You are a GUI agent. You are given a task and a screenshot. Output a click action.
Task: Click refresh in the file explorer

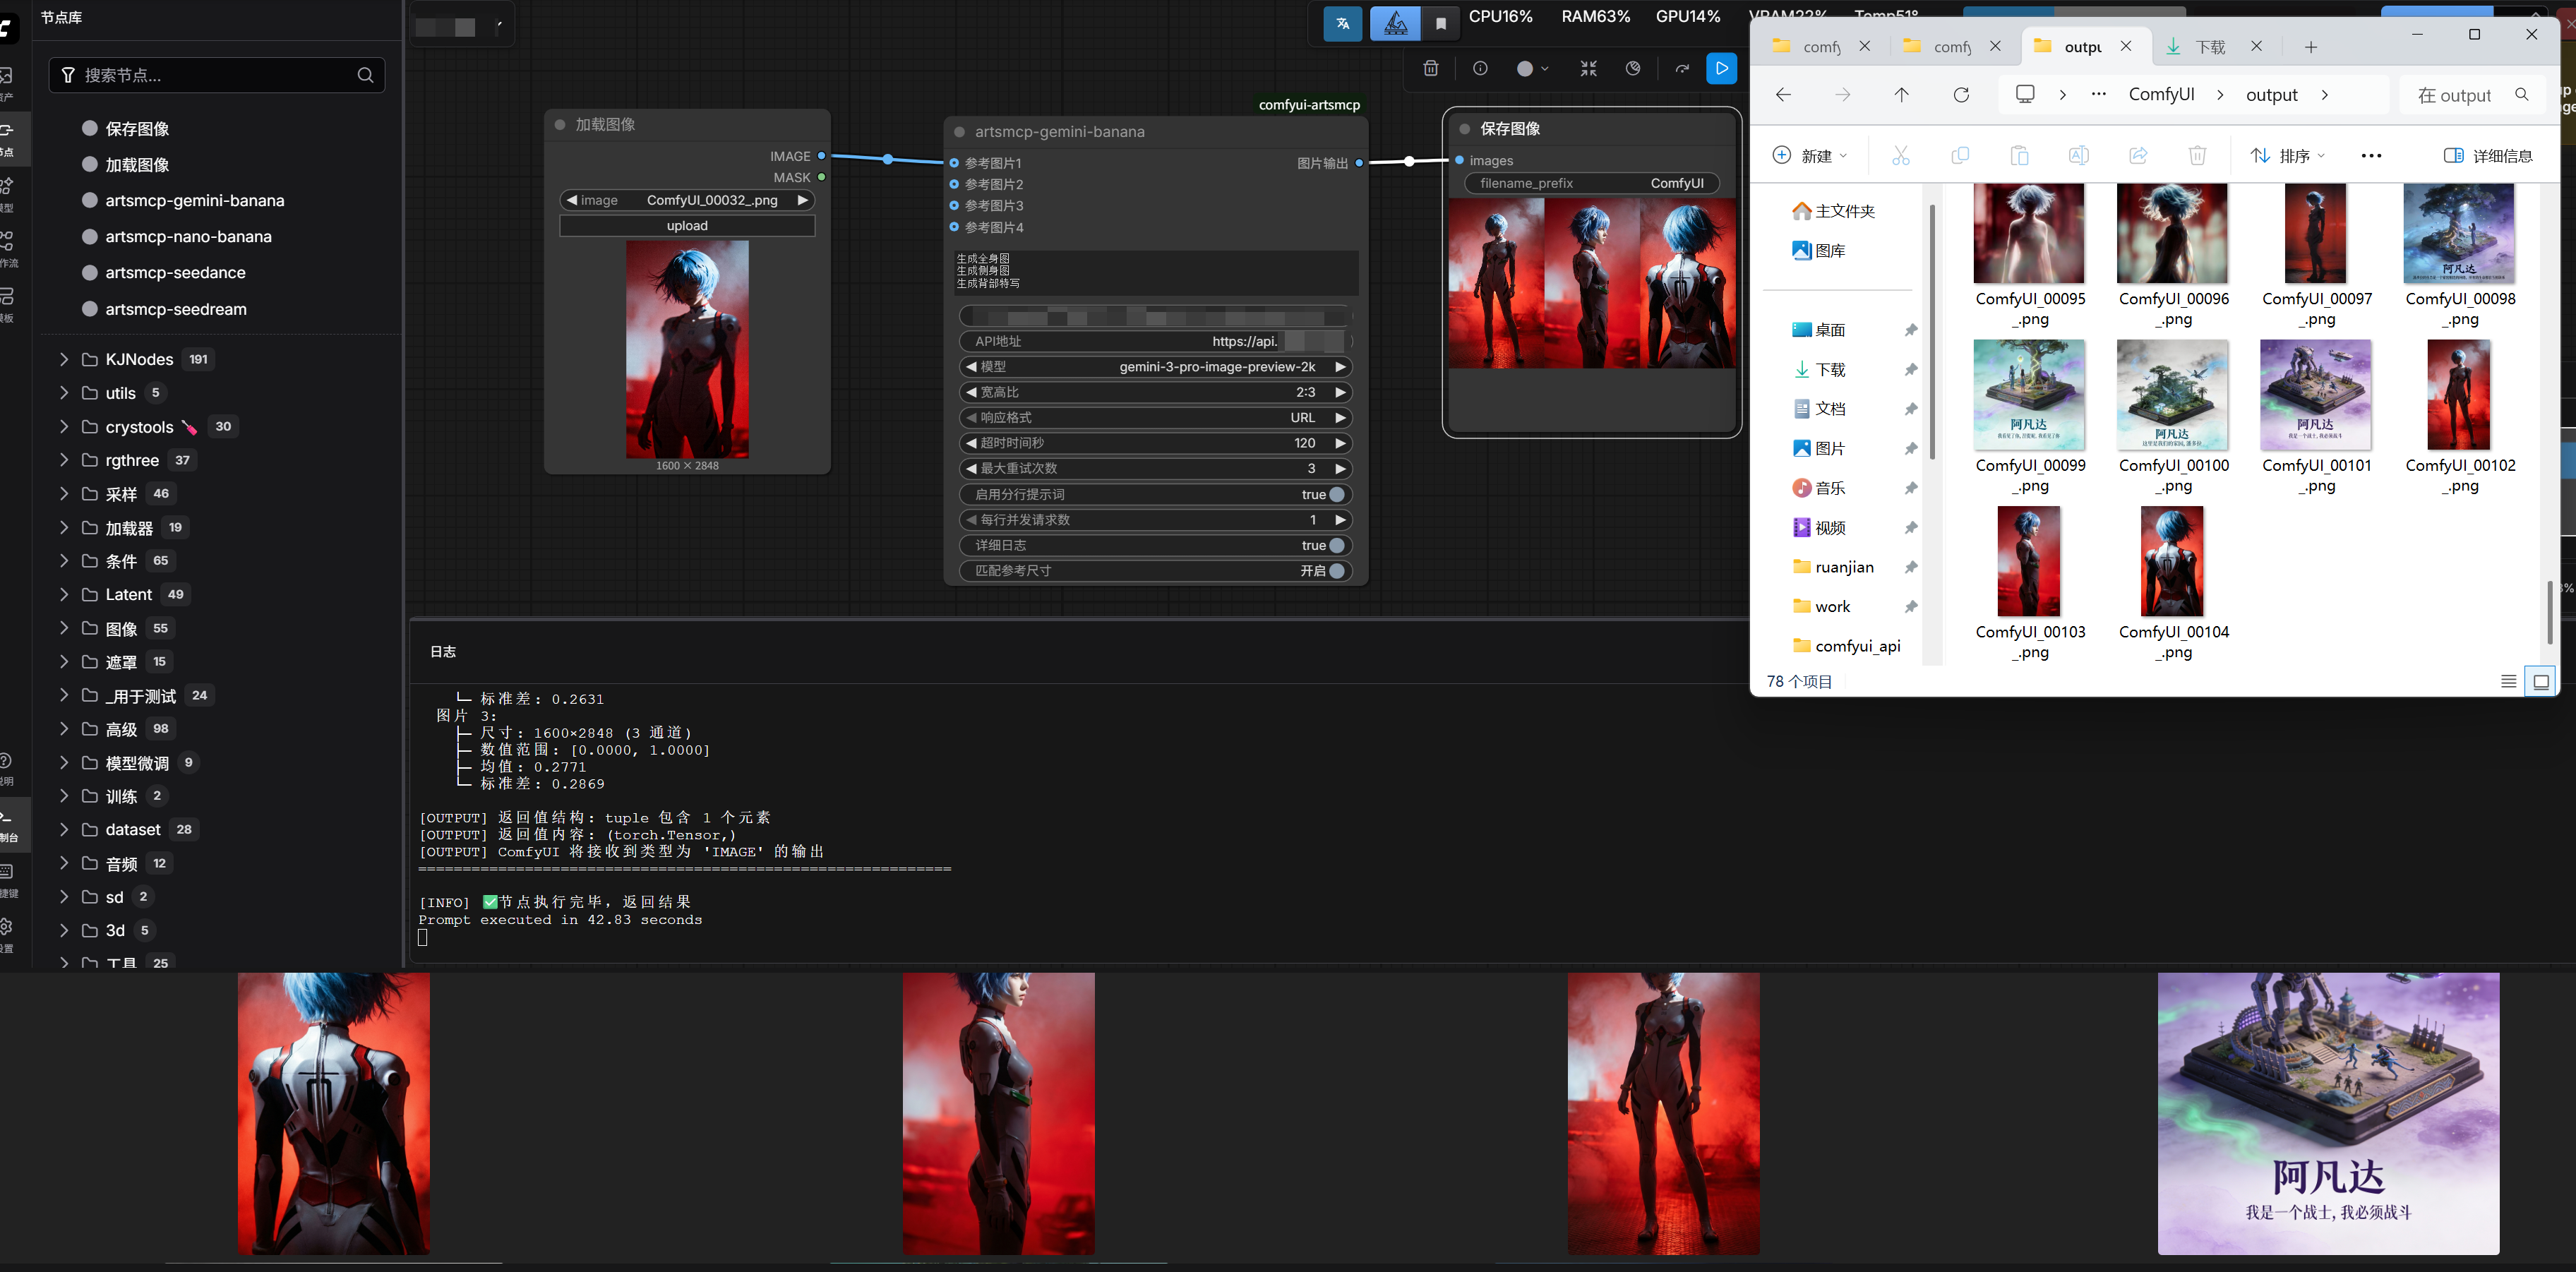click(x=1961, y=95)
